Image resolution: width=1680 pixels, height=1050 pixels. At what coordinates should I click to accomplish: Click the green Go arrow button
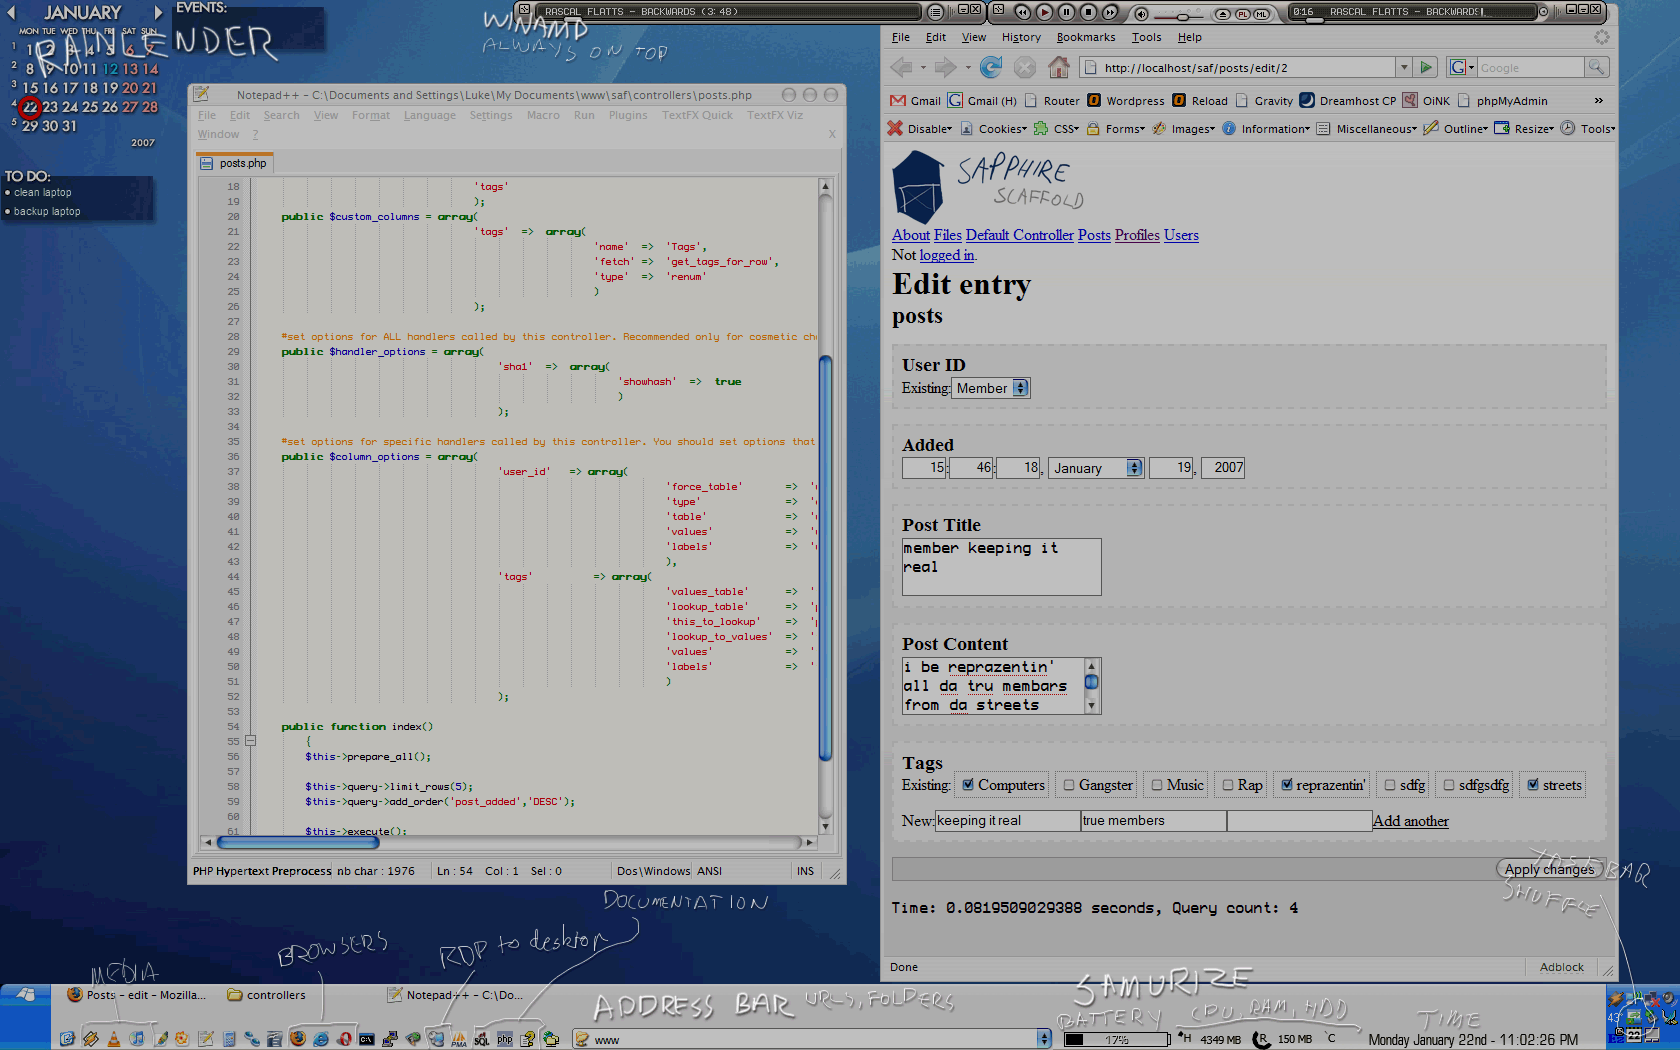(x=1427, y=67)
